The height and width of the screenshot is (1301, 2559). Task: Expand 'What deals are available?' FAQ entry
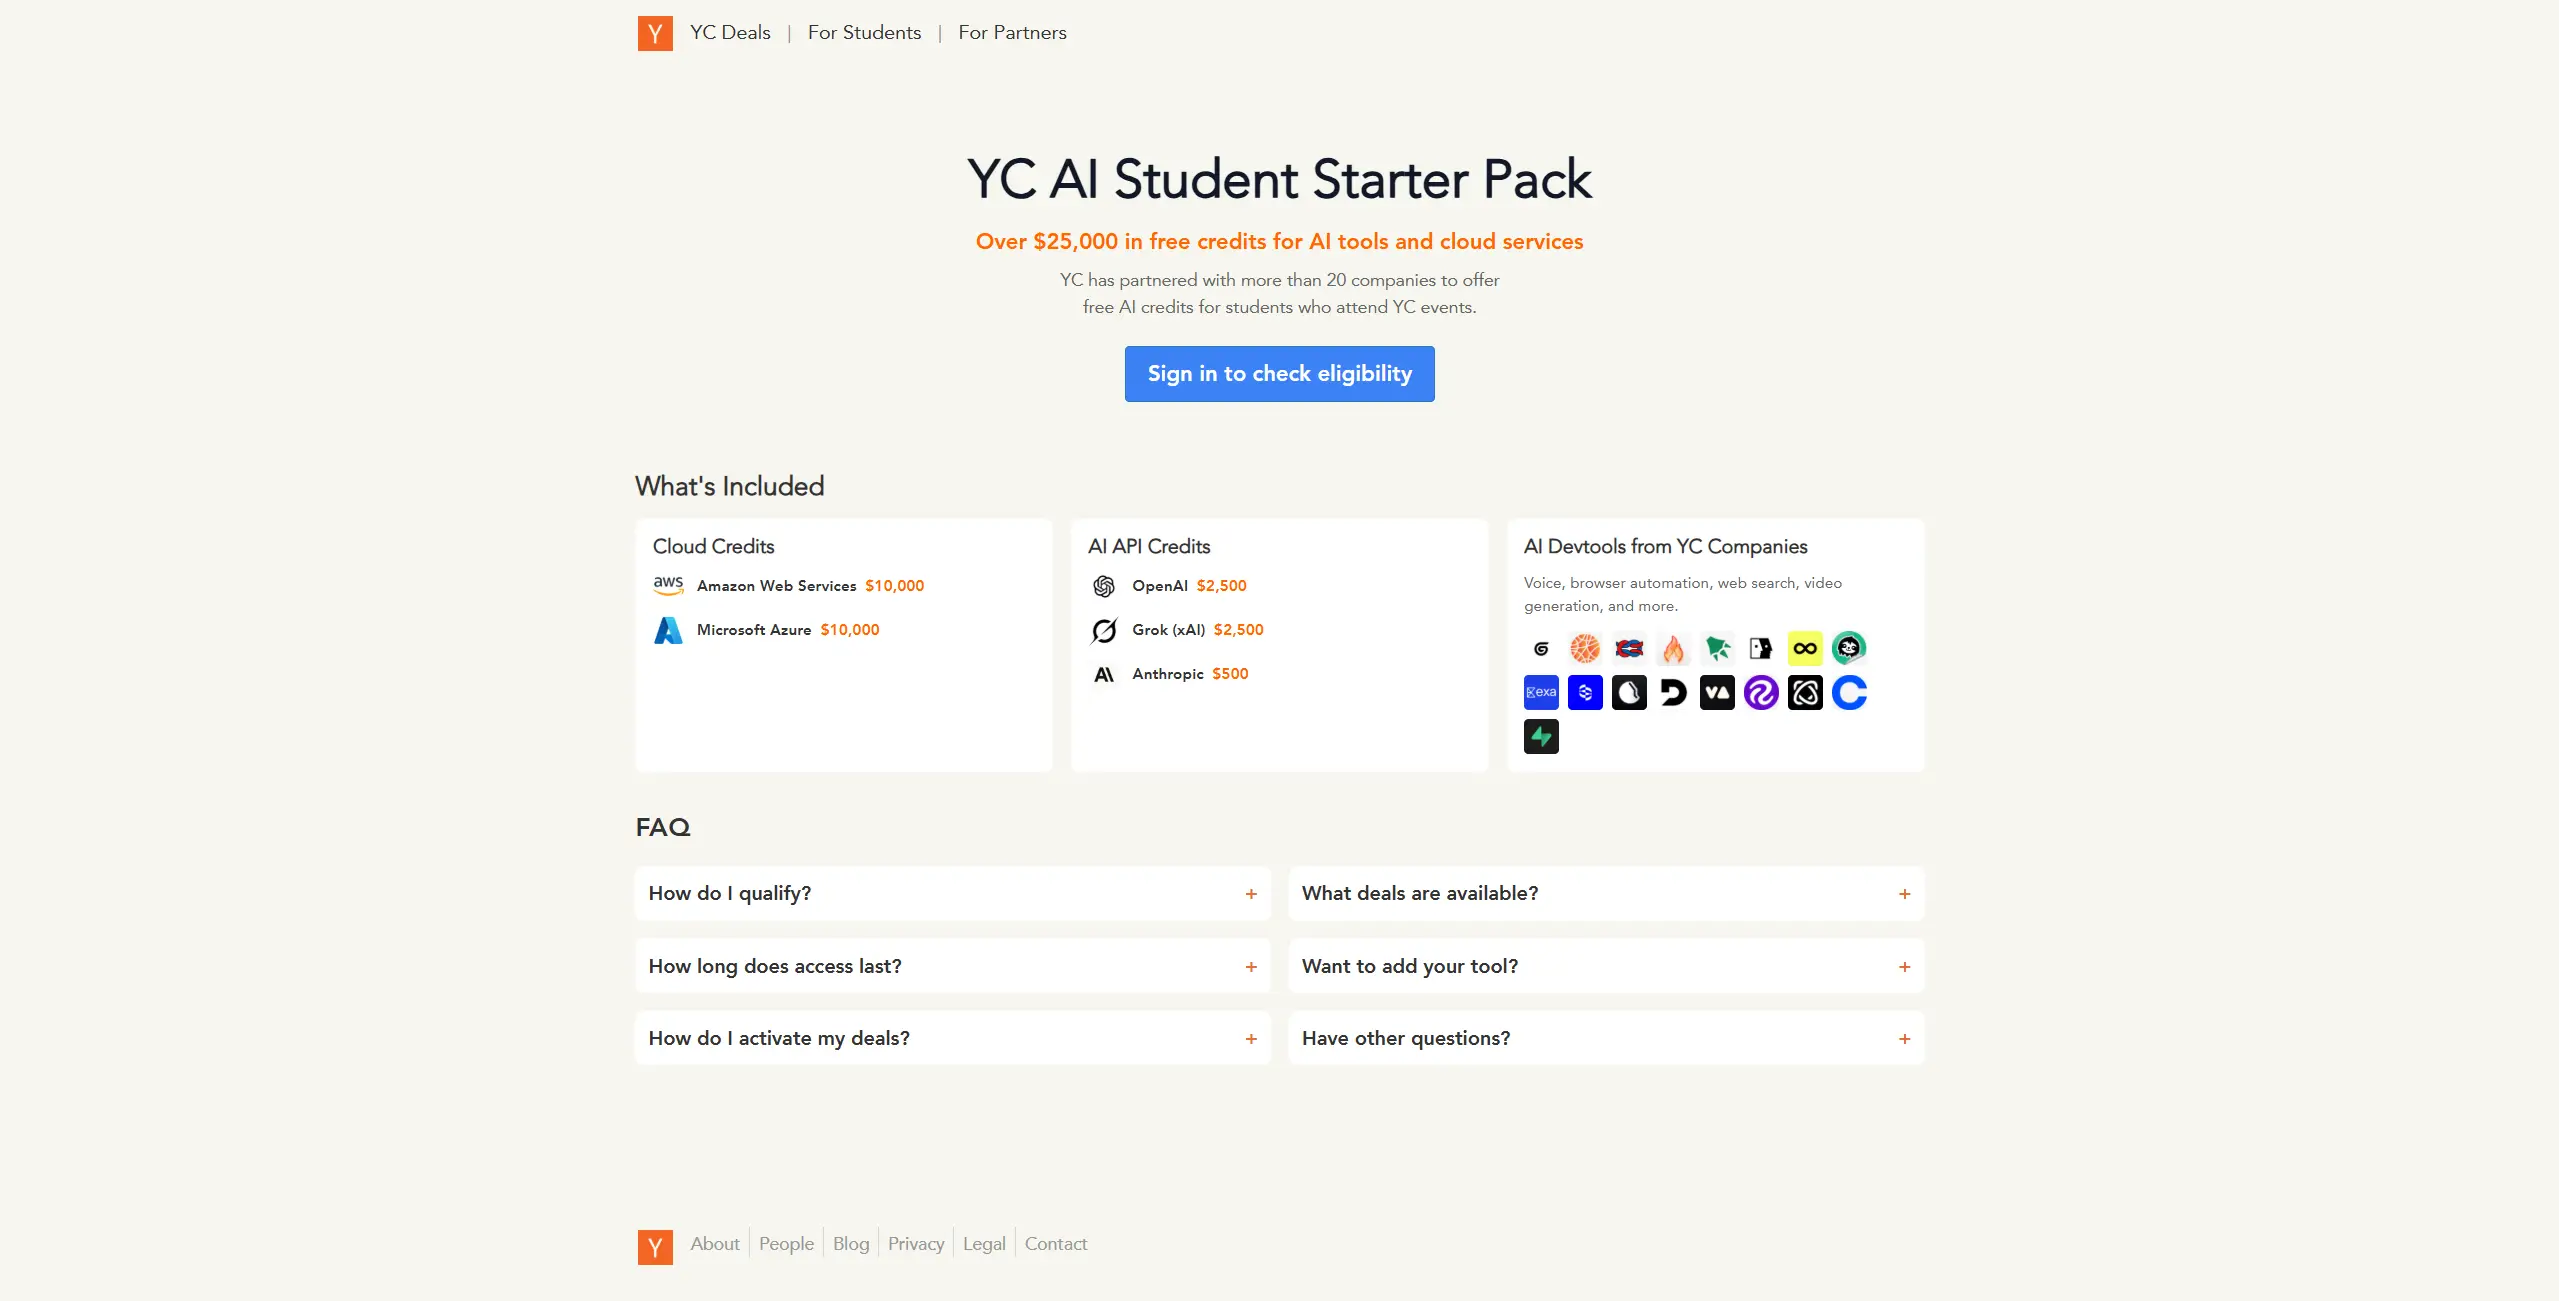click(x=1606, y=893)
